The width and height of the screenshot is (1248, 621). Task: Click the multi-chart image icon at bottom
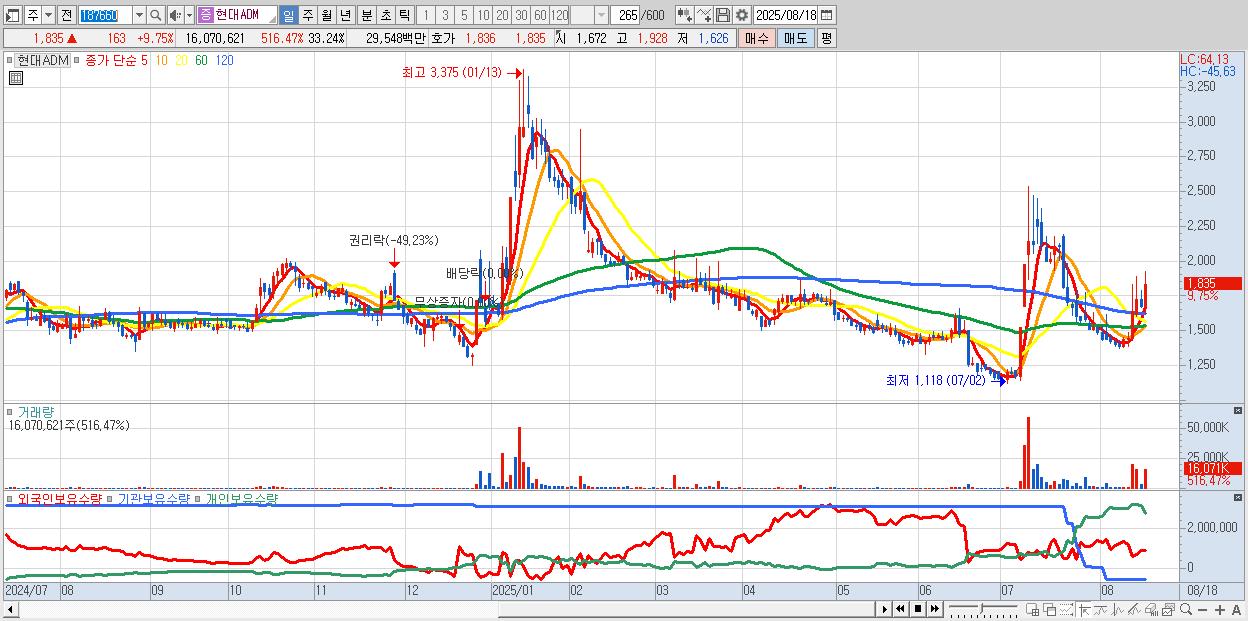point(1168,609)
